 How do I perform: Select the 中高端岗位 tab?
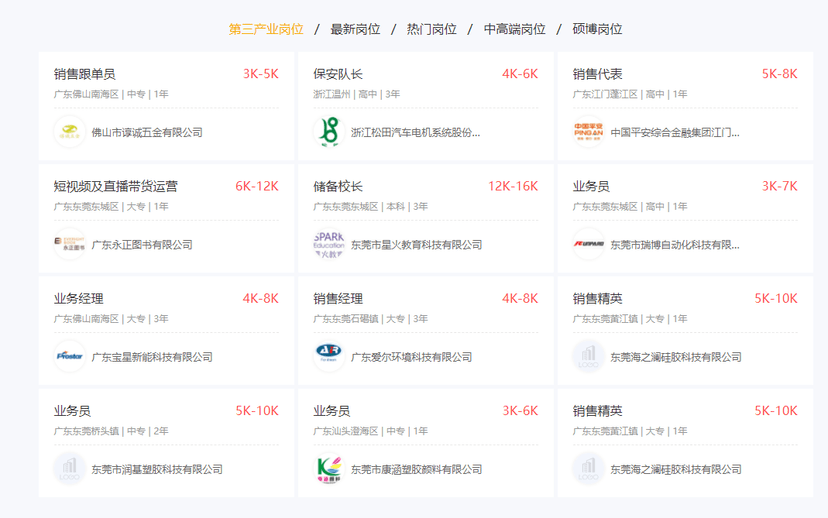click(514, 29)
